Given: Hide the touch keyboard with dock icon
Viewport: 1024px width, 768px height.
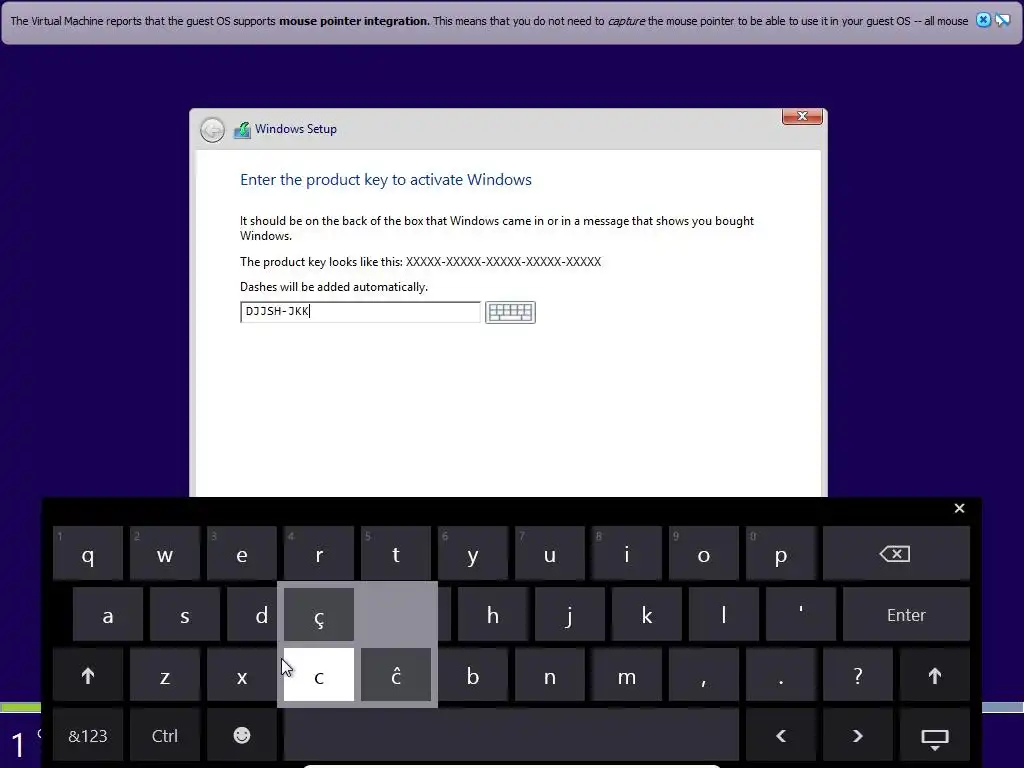Looking at the screenshot, I should point(935,737).
